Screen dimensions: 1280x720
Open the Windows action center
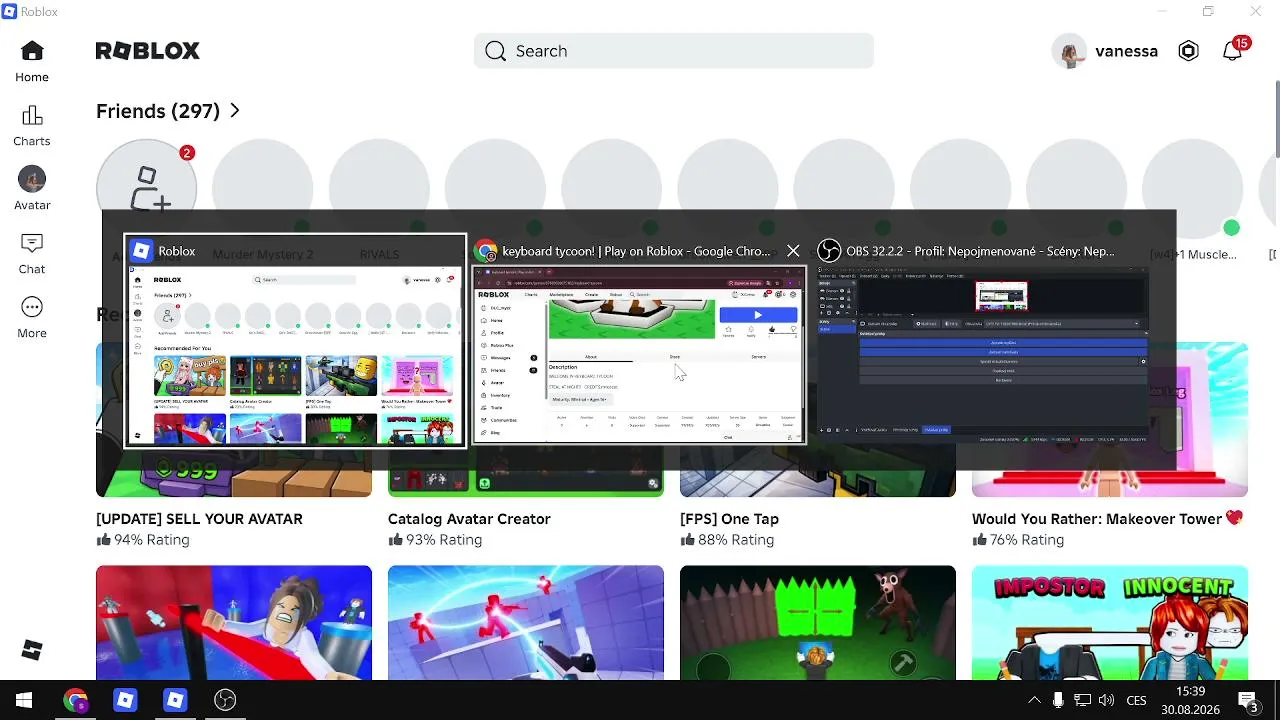[1248, 700]
